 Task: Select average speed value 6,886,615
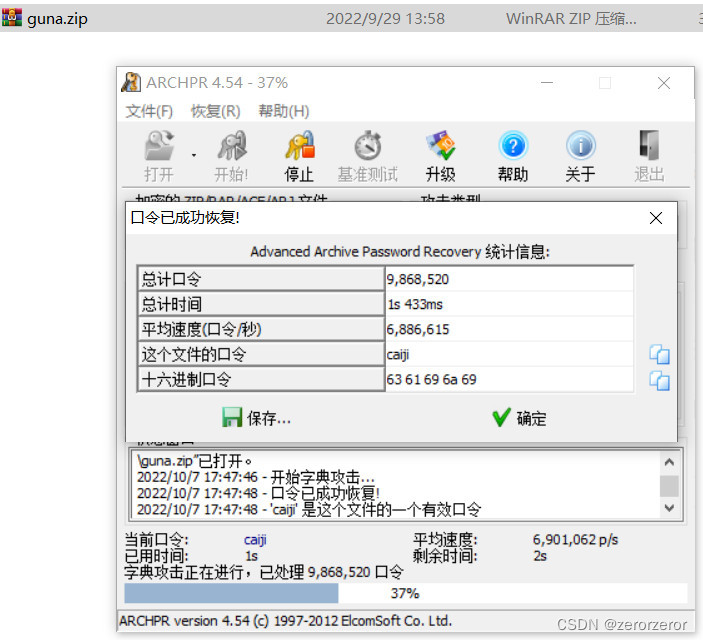pyautogui.click(x=509, y=329)
